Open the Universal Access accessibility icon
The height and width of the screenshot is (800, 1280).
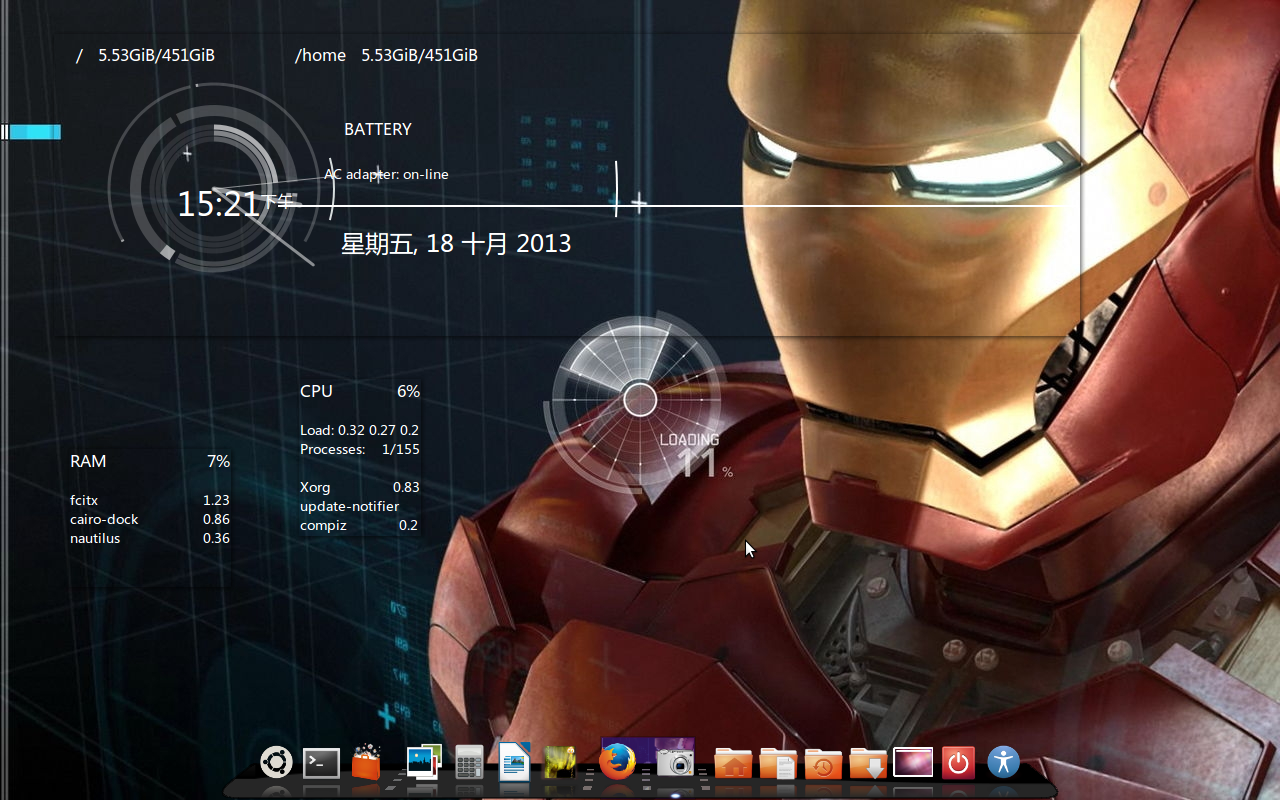(1003, 762)
